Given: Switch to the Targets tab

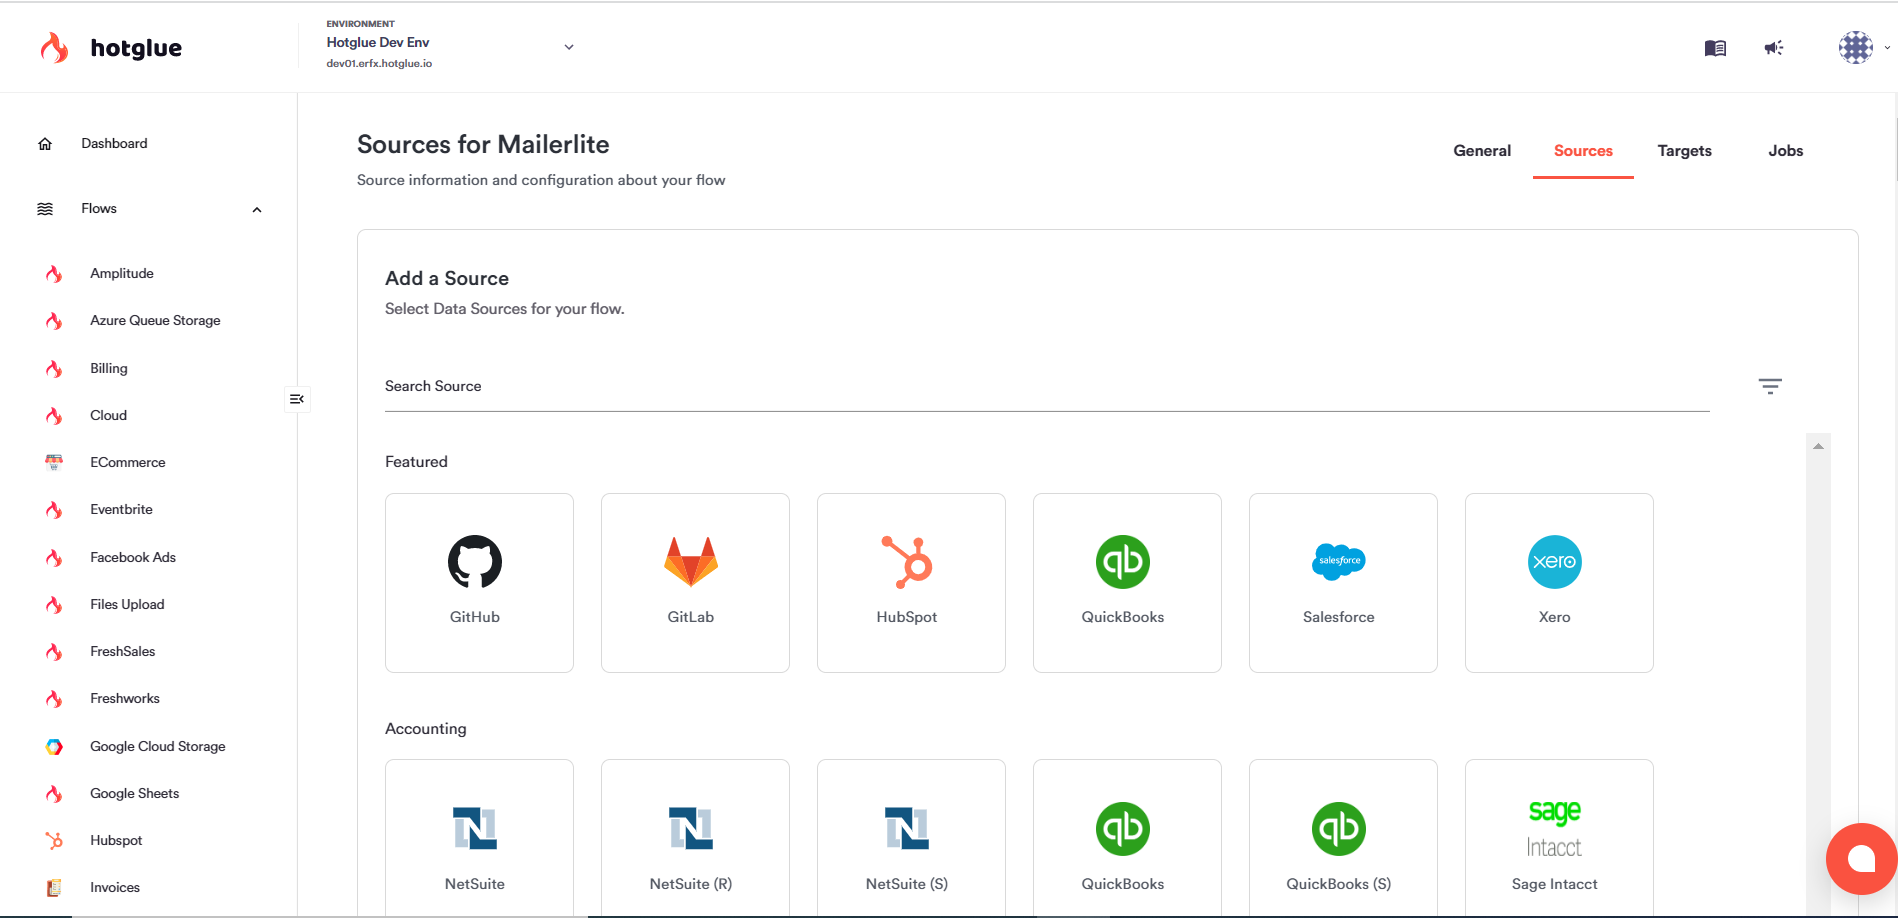Looking at the screenshot, I should click(x=1684, y=151).
